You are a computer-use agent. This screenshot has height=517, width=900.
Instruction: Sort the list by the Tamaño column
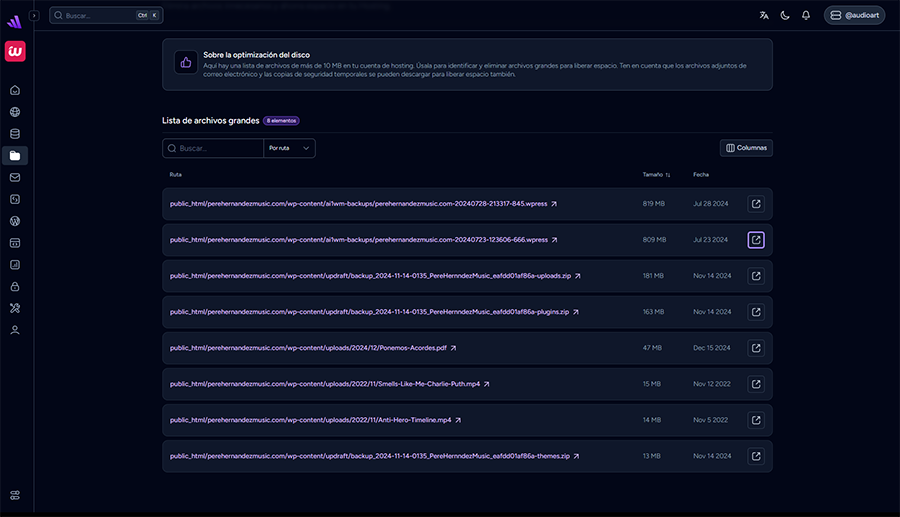[x=656, y=175]
